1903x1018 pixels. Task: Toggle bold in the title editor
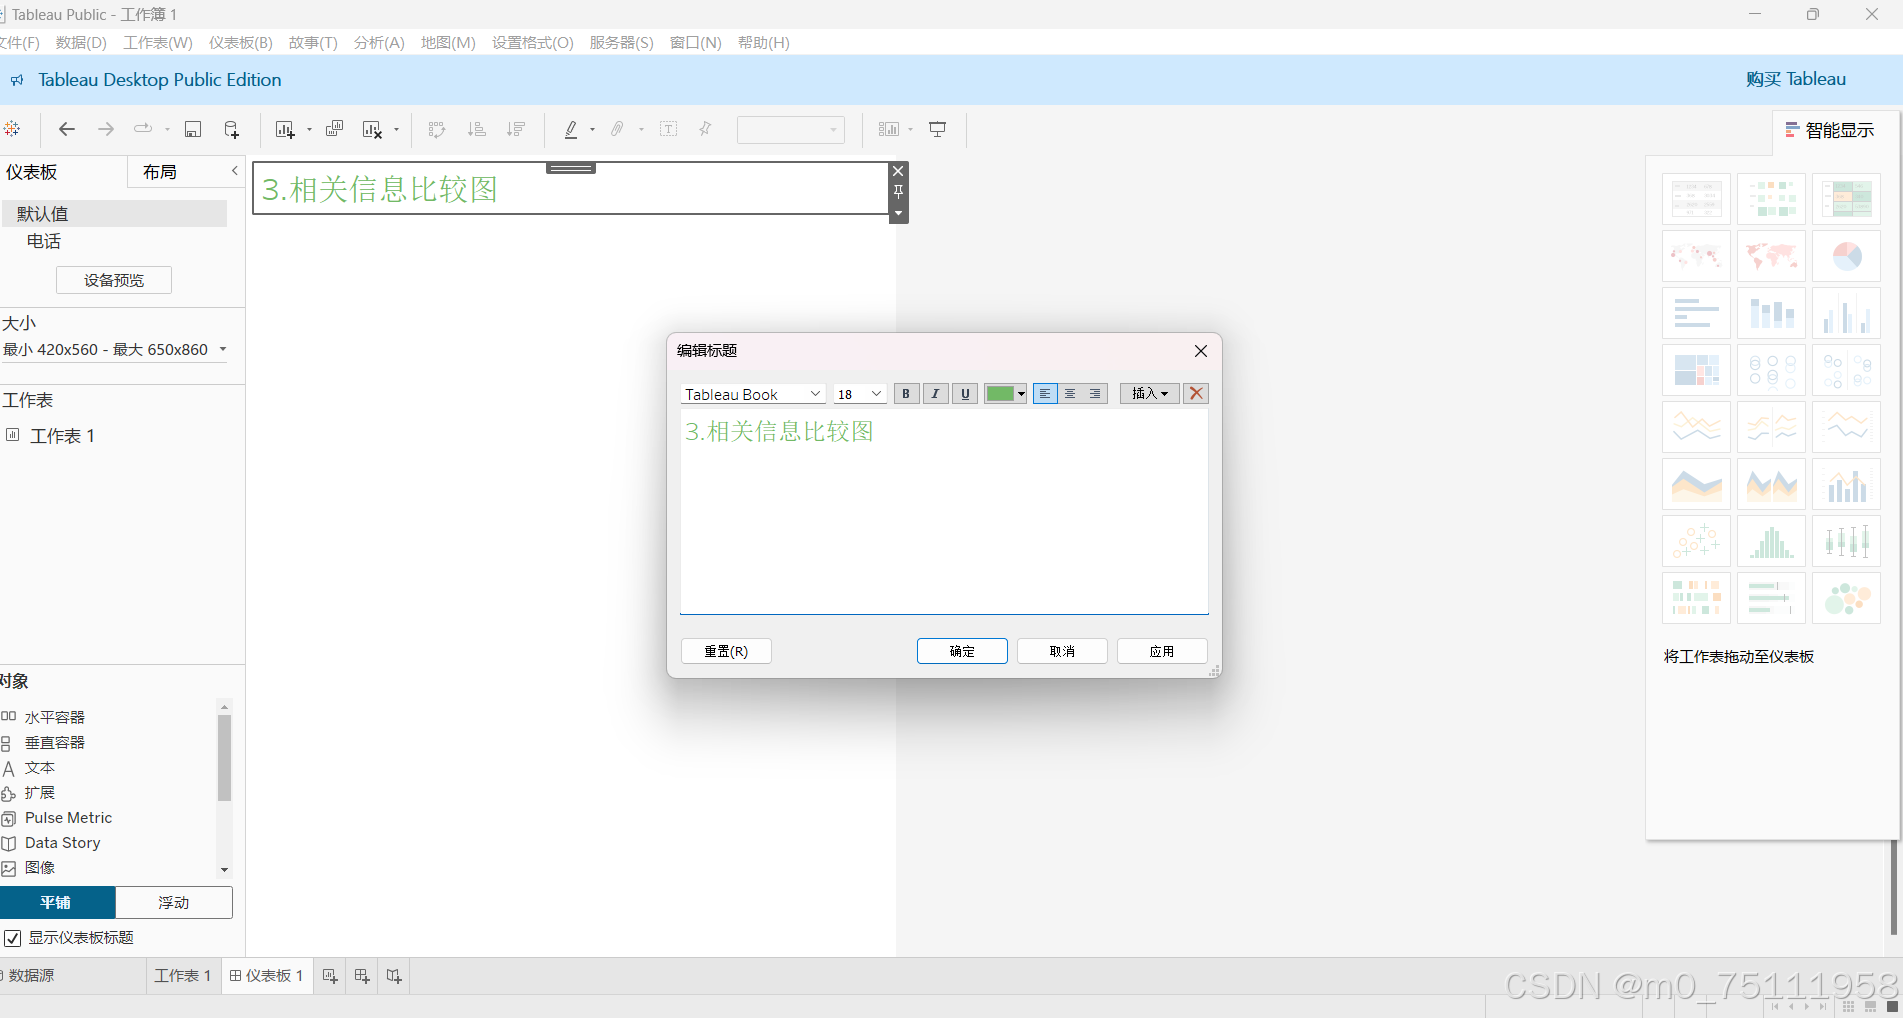(x=906, y=394)
